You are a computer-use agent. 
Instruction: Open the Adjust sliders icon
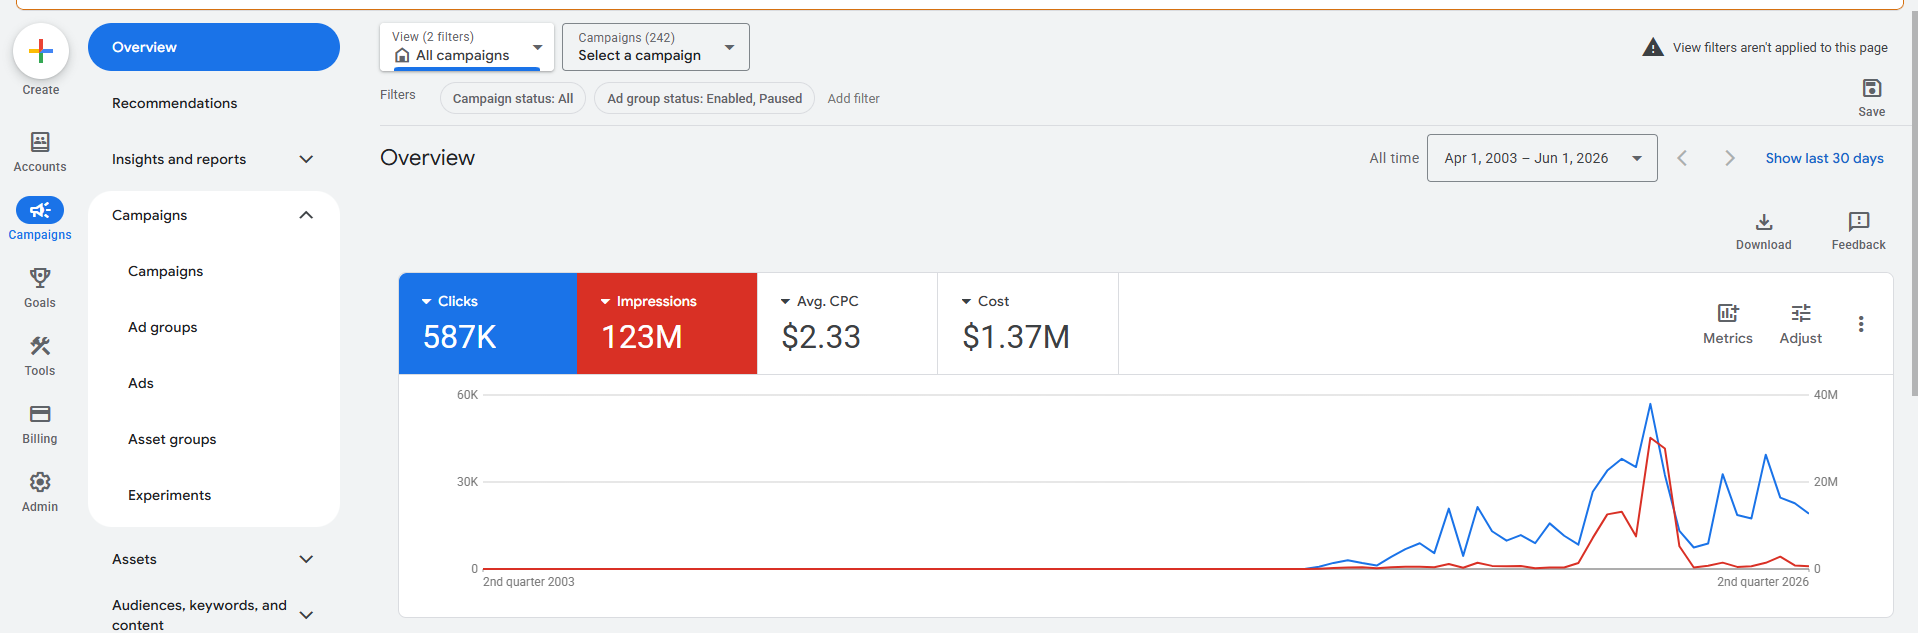(1801, 313)
